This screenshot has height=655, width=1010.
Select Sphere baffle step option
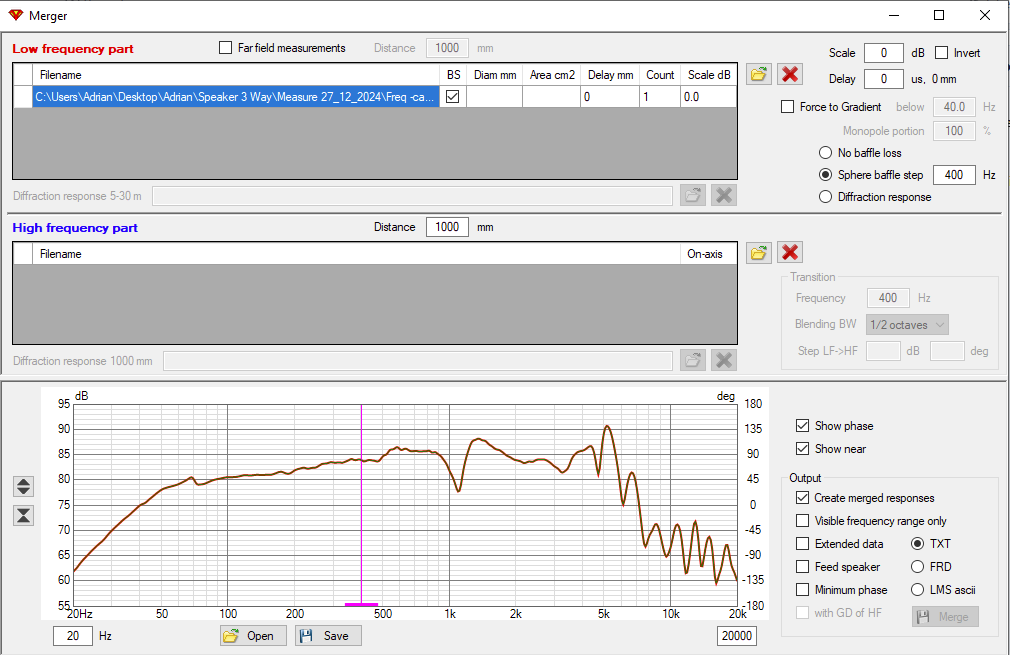click(825, 175)
